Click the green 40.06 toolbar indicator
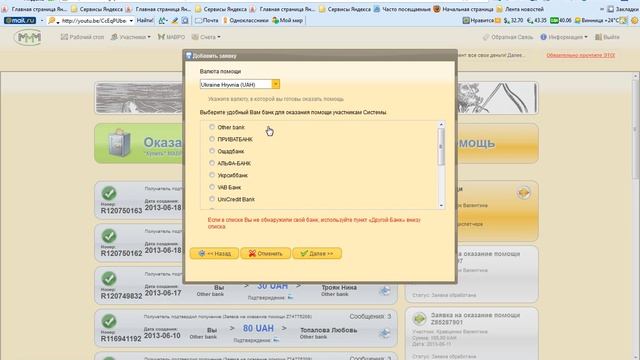 (x=560, y=20)
